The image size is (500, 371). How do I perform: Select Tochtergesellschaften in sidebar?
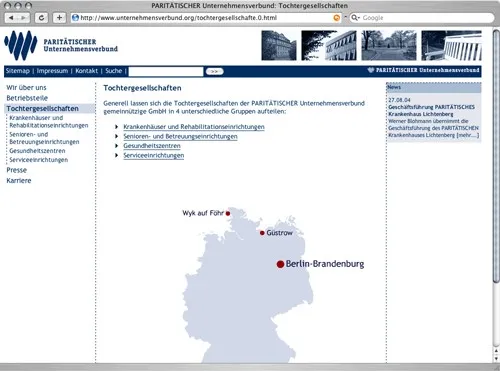[42, 108]
